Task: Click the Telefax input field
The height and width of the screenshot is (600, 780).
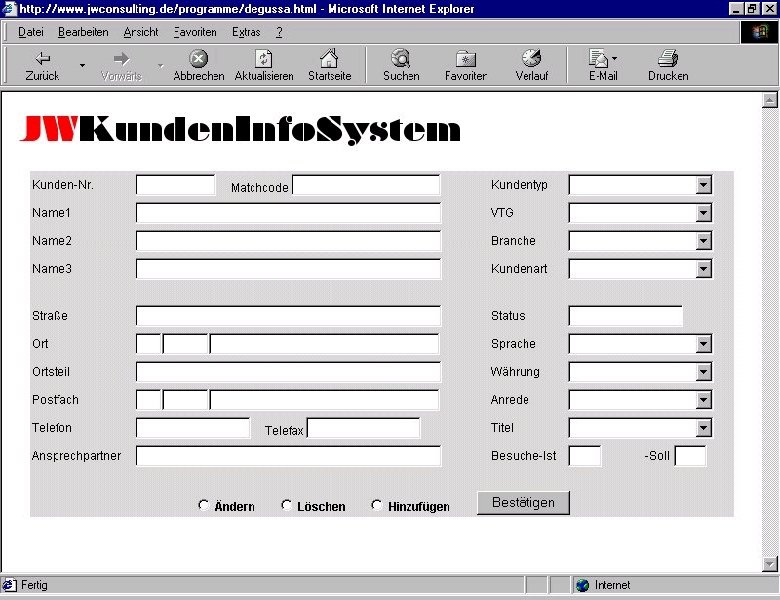Action: [364, 428]
